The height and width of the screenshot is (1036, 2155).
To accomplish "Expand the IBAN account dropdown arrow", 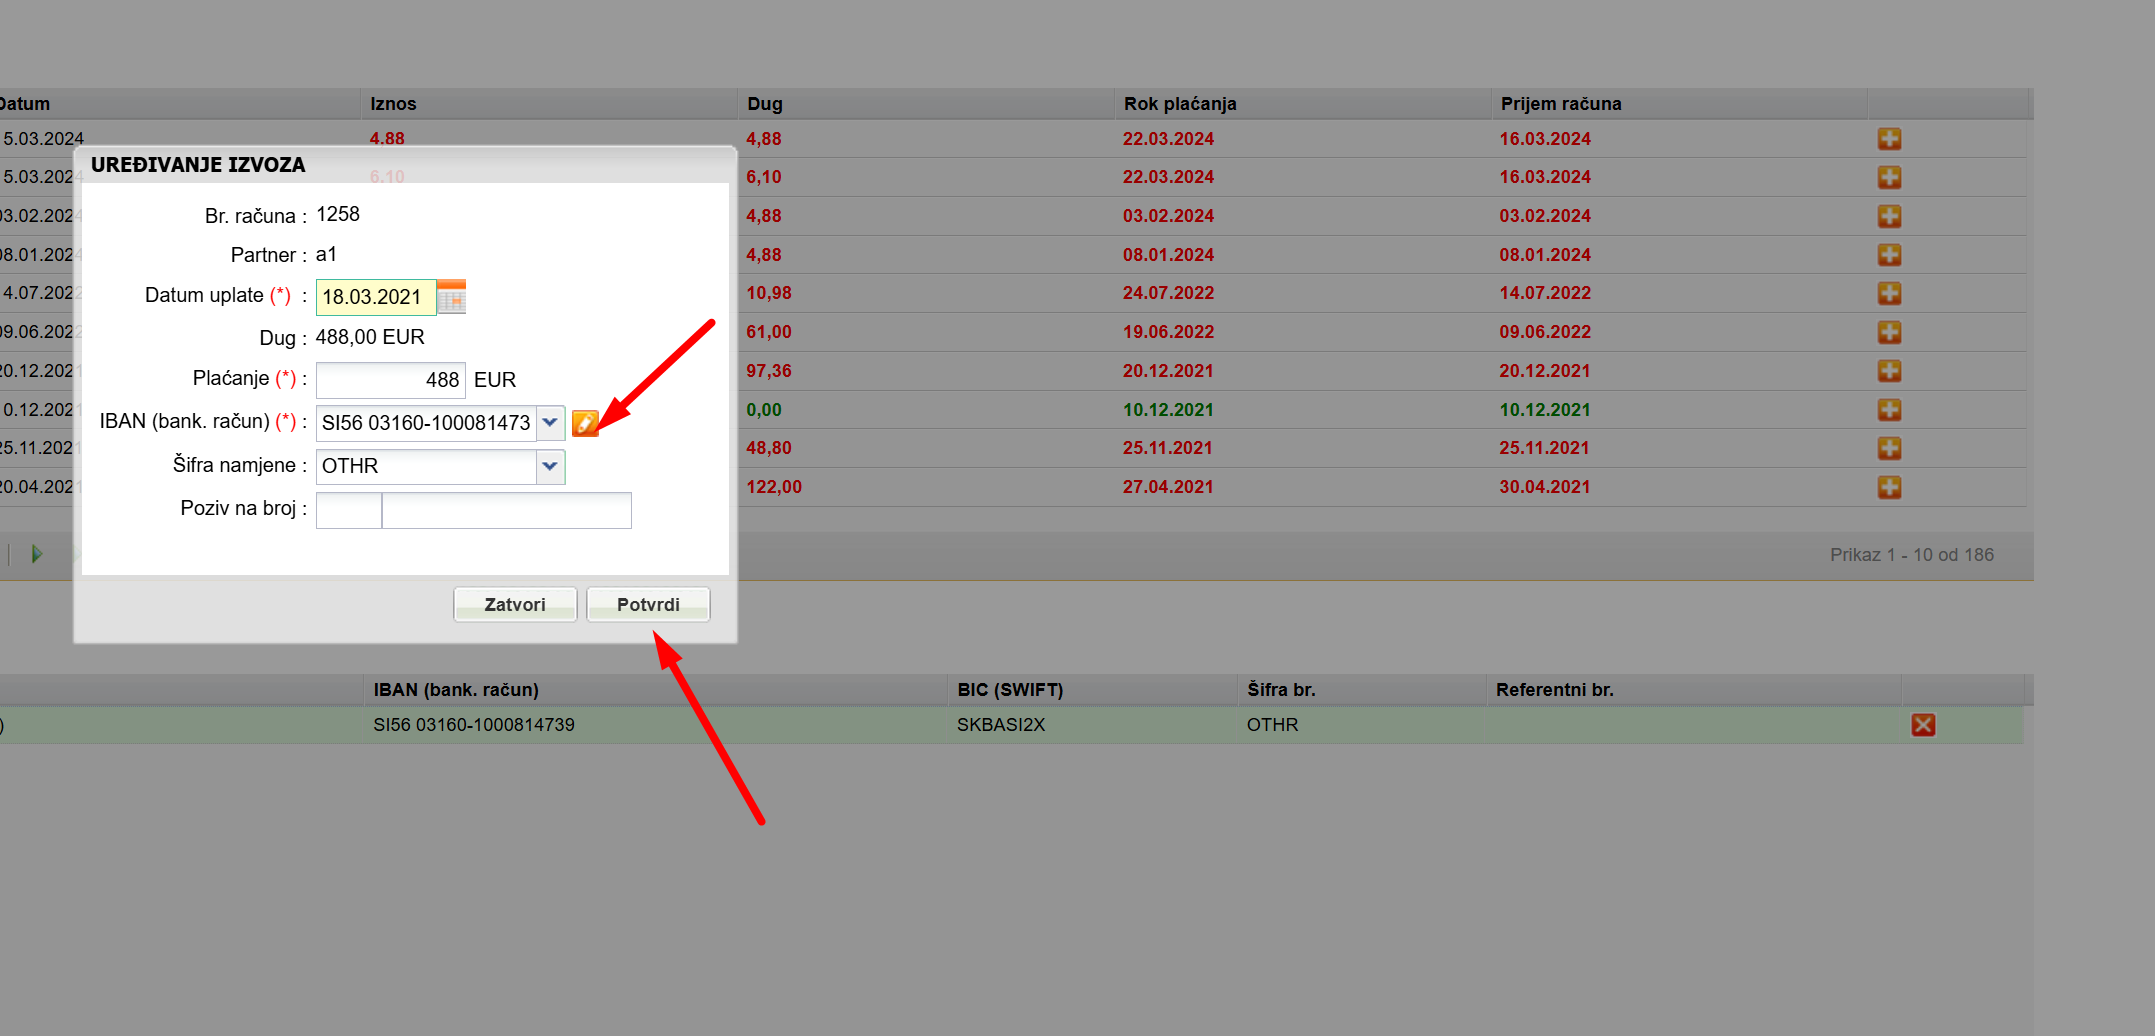I will [x=550, y=423].
